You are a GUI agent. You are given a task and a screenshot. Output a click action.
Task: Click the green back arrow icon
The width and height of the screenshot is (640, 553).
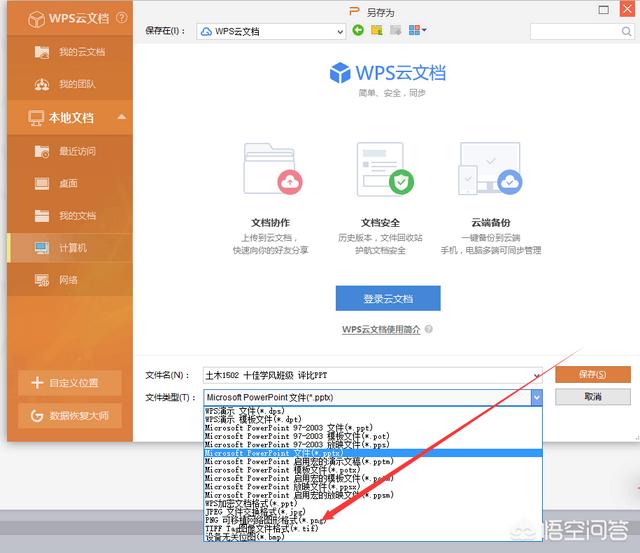[x=359, y=31]
